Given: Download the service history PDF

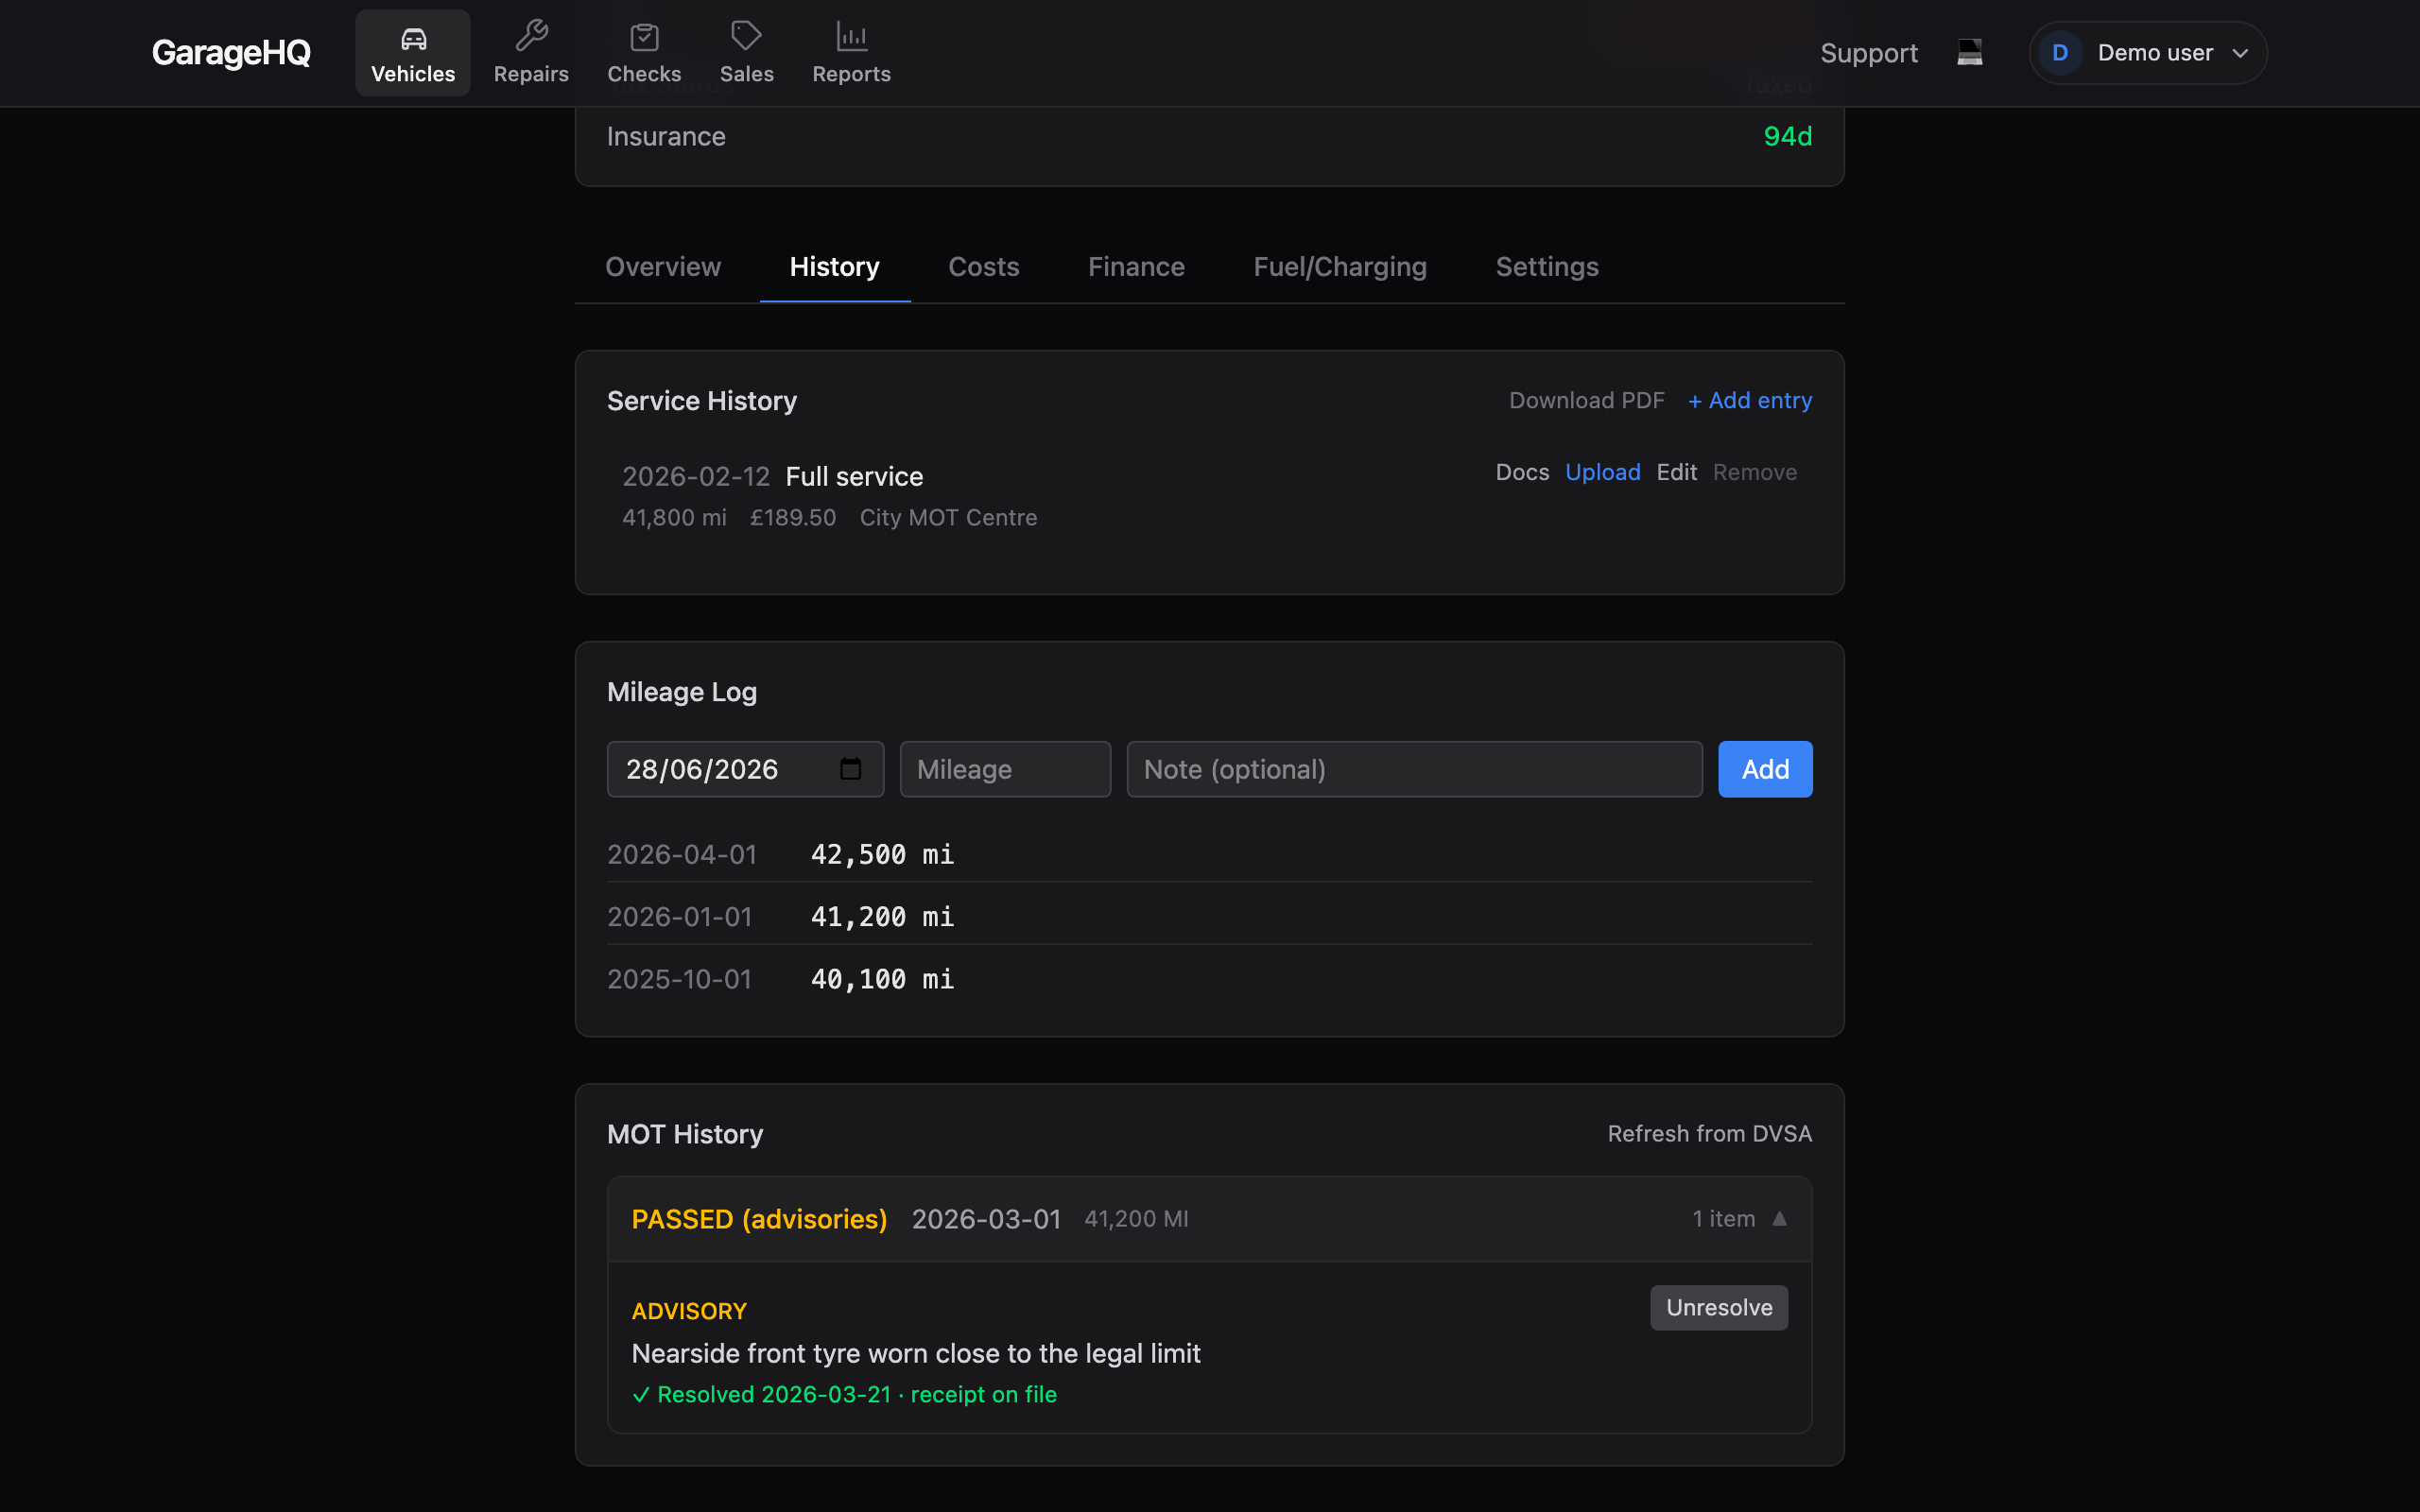Looking at the screenshot, I should [1586, 400].
